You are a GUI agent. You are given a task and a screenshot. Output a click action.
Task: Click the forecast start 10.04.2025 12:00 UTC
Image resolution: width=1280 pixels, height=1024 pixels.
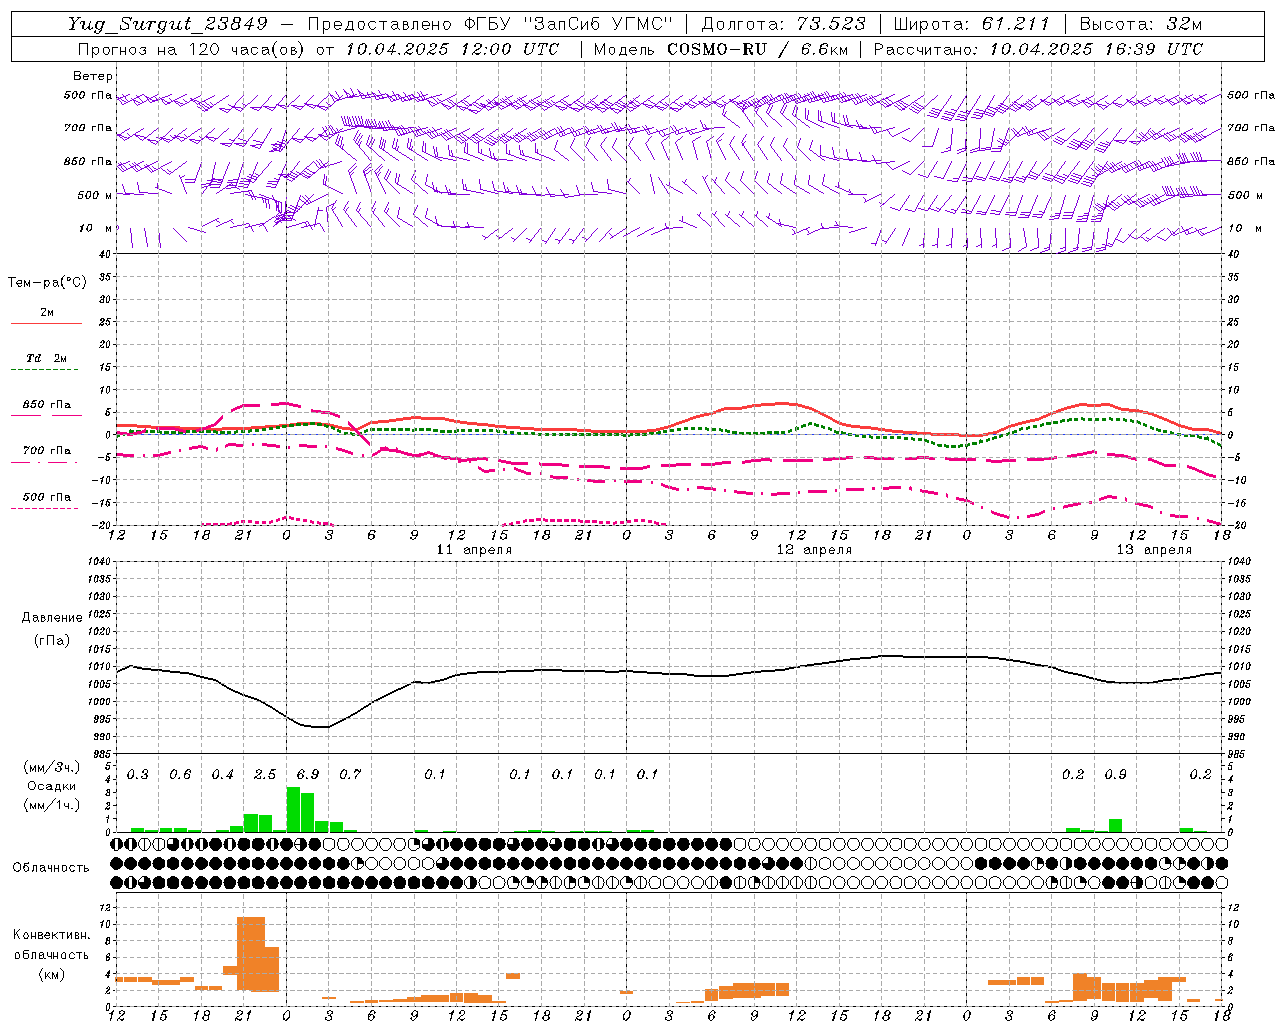(x=452, y=49)
